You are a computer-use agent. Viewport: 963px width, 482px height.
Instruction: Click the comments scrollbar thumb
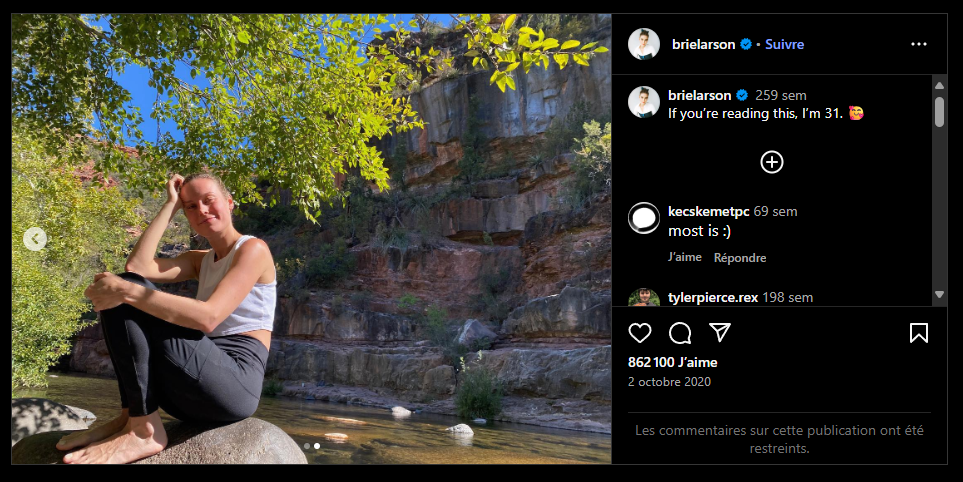(x=939, y=110)
